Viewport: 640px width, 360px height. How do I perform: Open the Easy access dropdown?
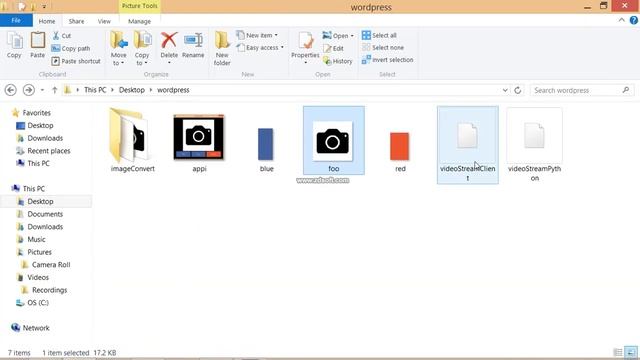tap(260, 48)
